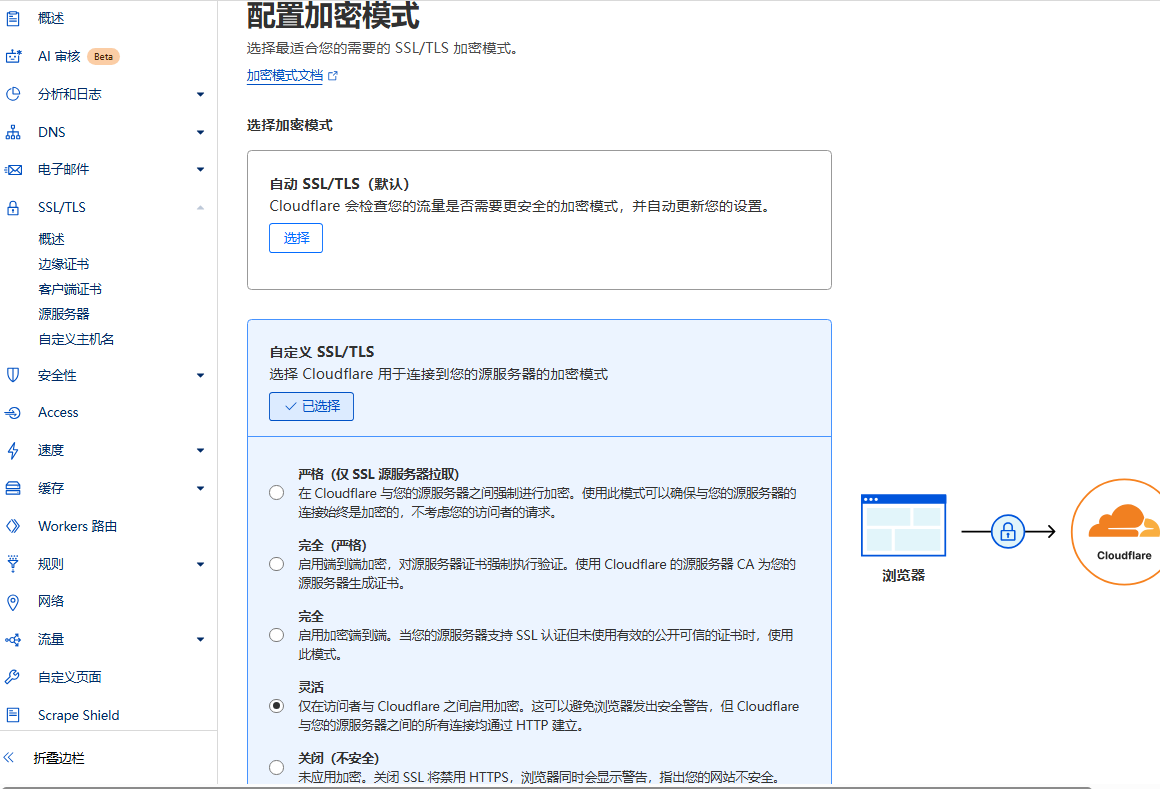Click the double-chevron collapse sidebar icon
Viewport: 1160px width, 789px height.
point(9,758)
